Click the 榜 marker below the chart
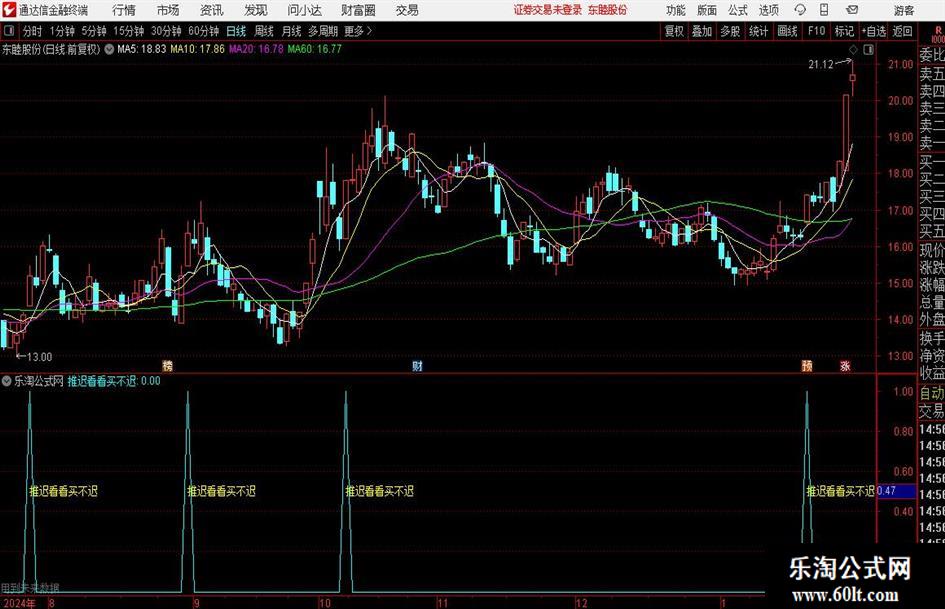945x609 pixels. coord(168,366)
